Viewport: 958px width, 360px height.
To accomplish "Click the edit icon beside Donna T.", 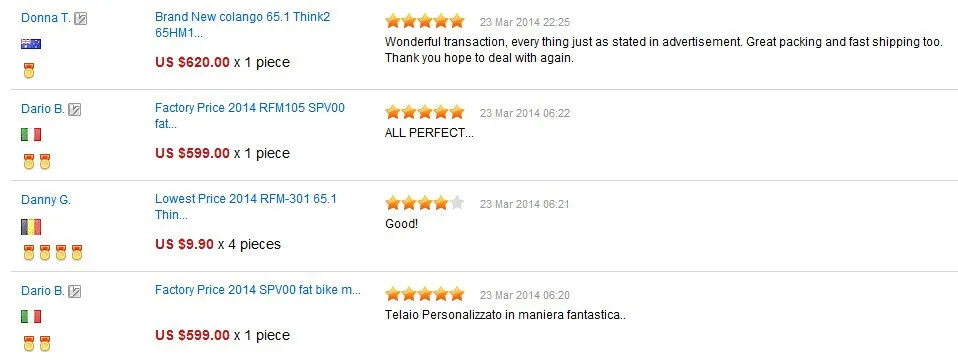I will [81, 19].
